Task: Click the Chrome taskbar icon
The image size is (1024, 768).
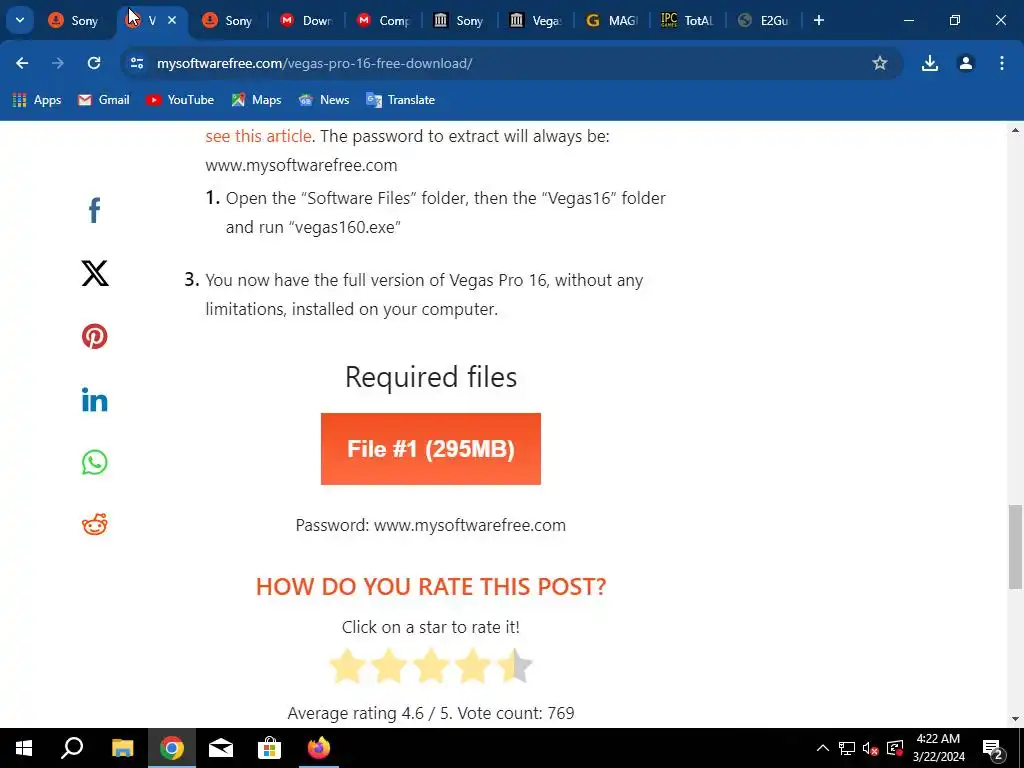Action: [172, 748]
